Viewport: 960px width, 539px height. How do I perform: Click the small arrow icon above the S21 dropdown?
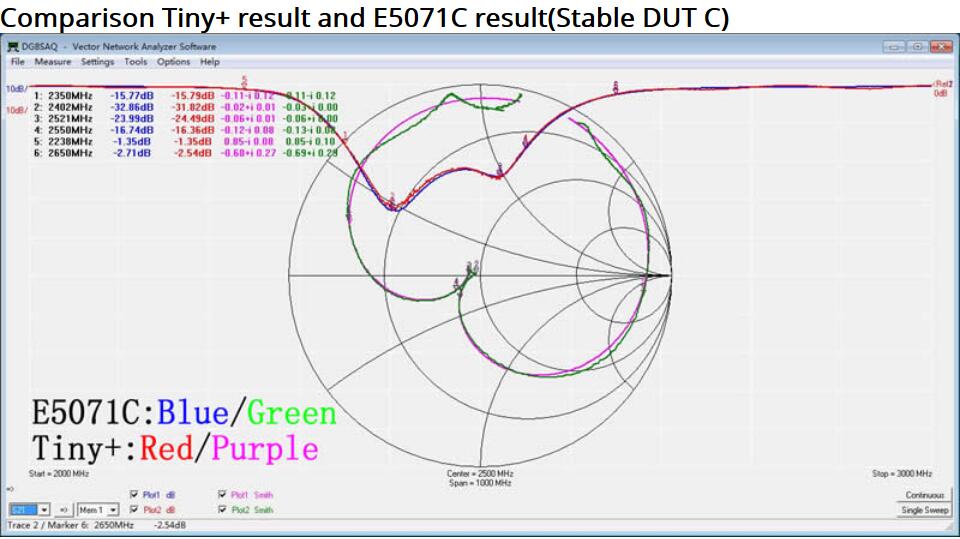pyautogui.click(x=10, y=489)
